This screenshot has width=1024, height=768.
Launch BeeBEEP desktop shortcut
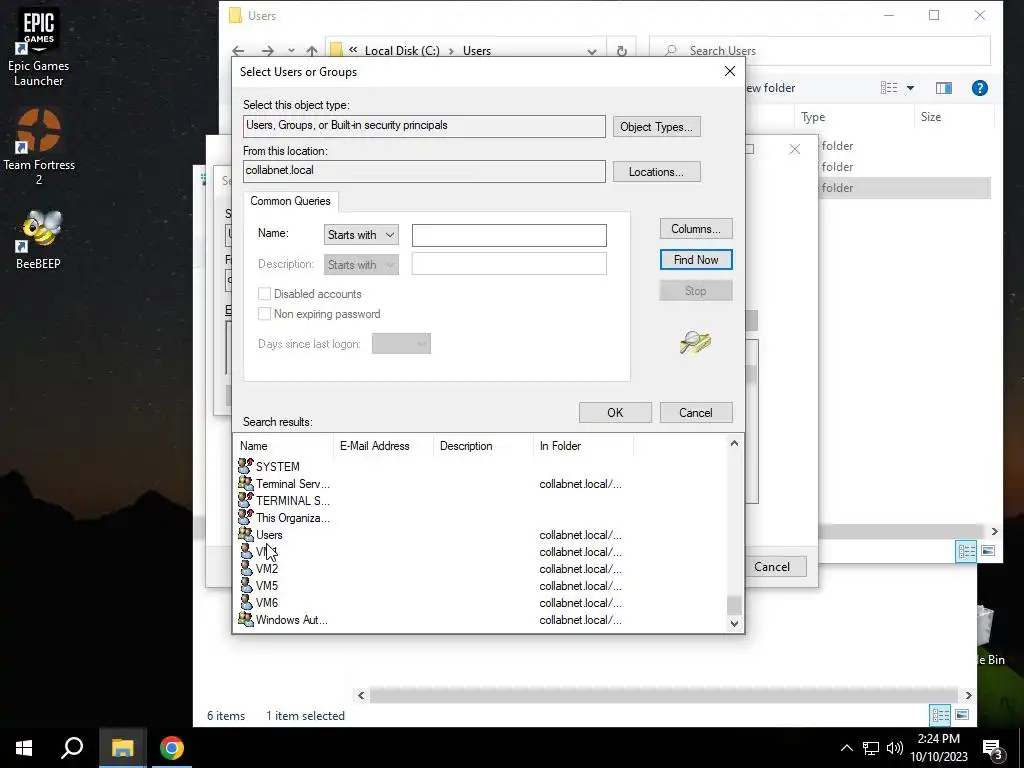point(39,239)
